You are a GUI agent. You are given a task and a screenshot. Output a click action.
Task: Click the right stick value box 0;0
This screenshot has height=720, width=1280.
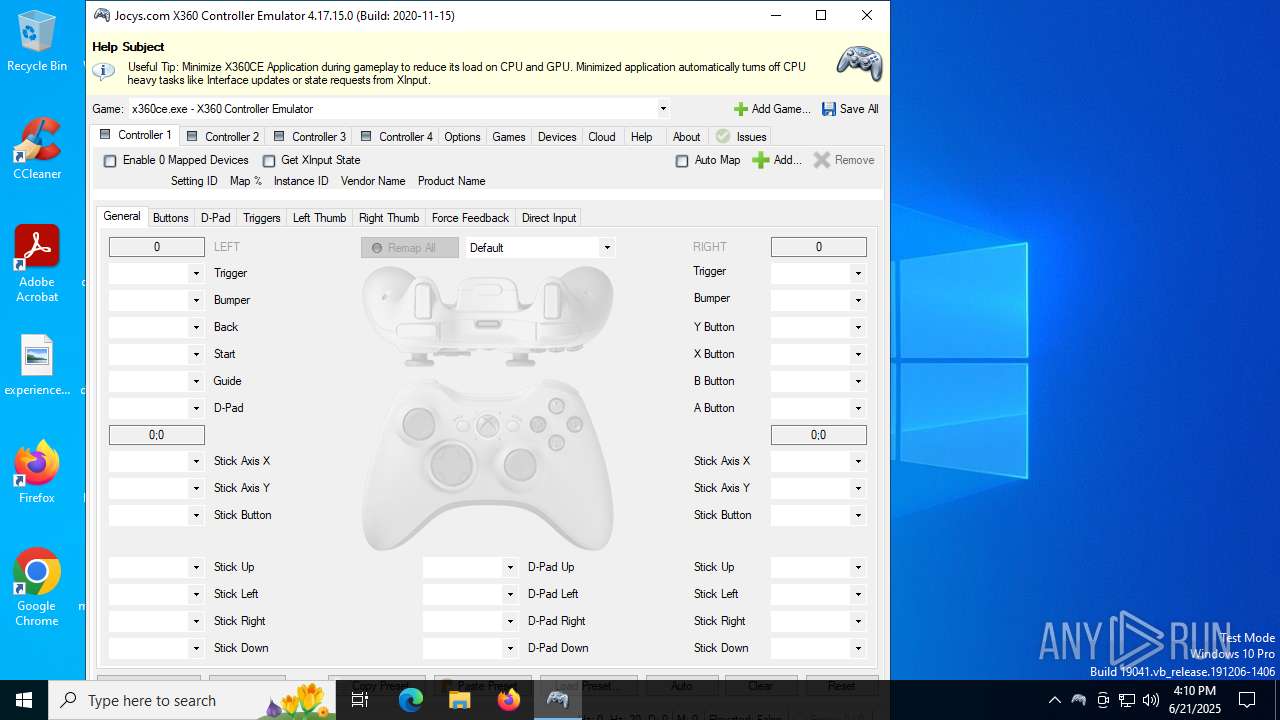coord(819,435)
